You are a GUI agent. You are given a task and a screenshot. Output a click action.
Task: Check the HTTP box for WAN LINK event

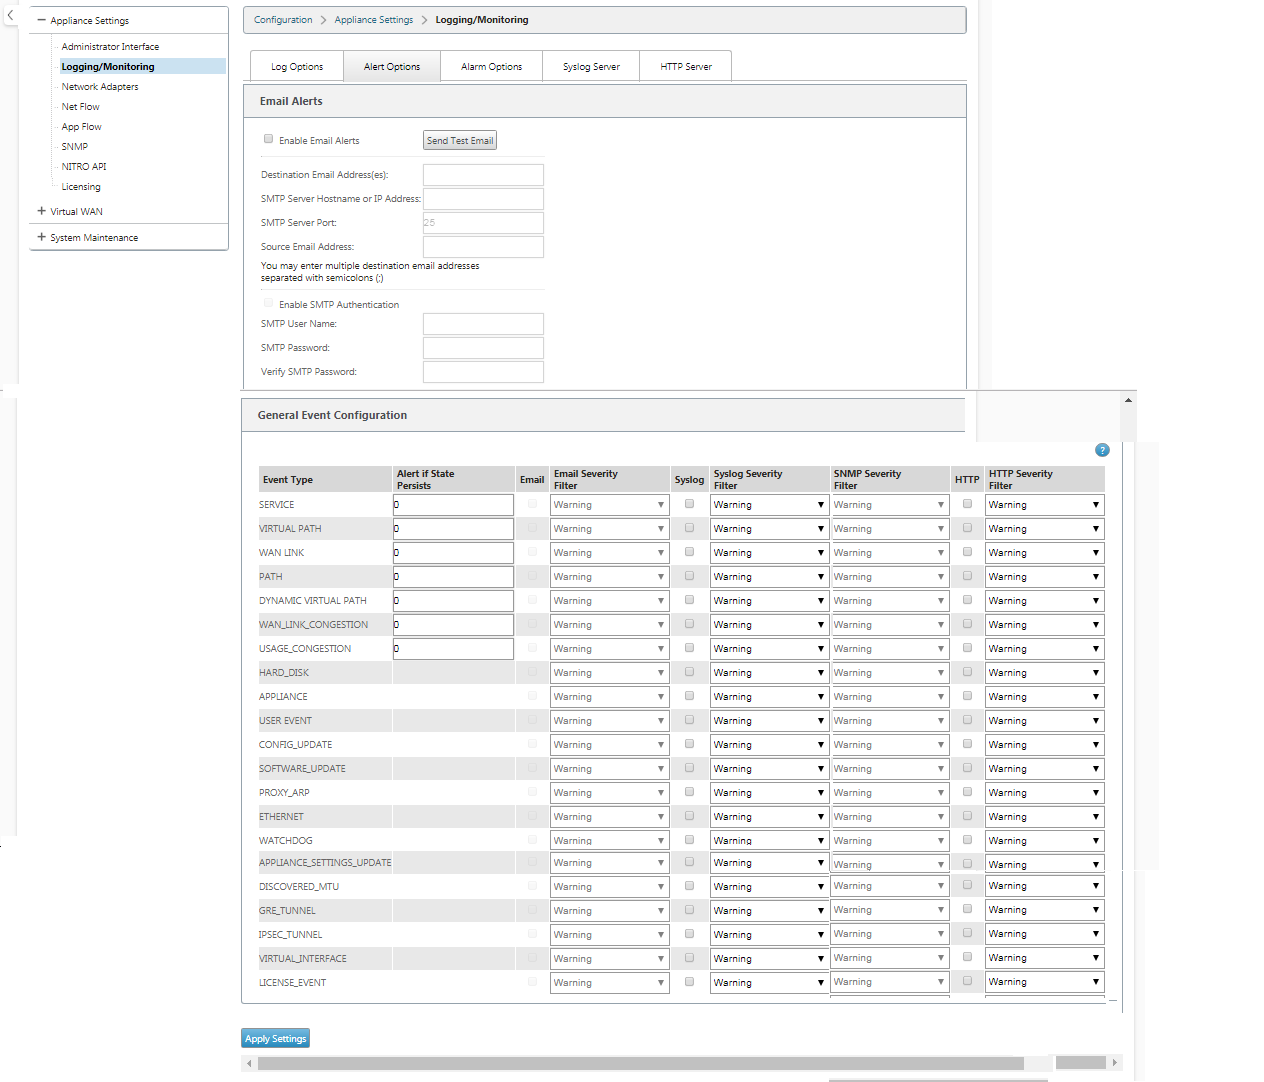pos(967,552)
